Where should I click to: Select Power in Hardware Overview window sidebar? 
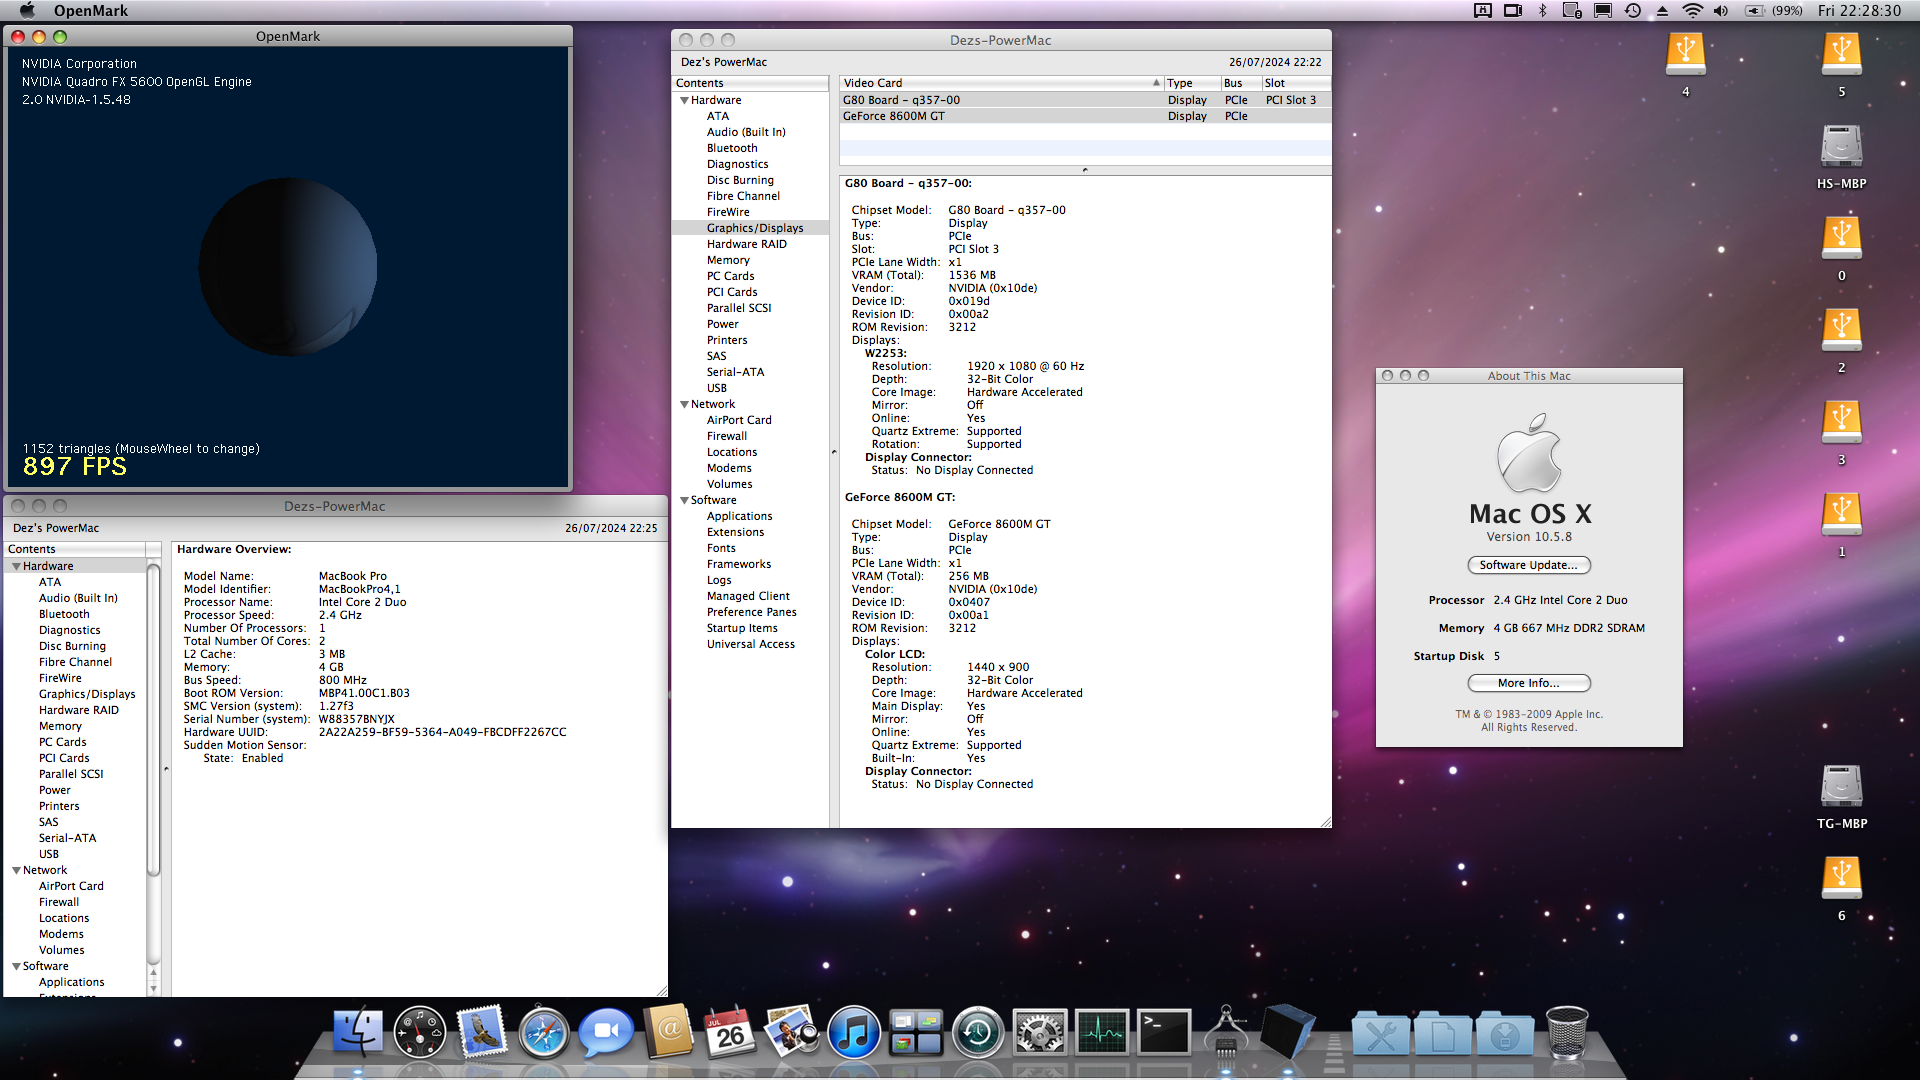click(55, 790)
